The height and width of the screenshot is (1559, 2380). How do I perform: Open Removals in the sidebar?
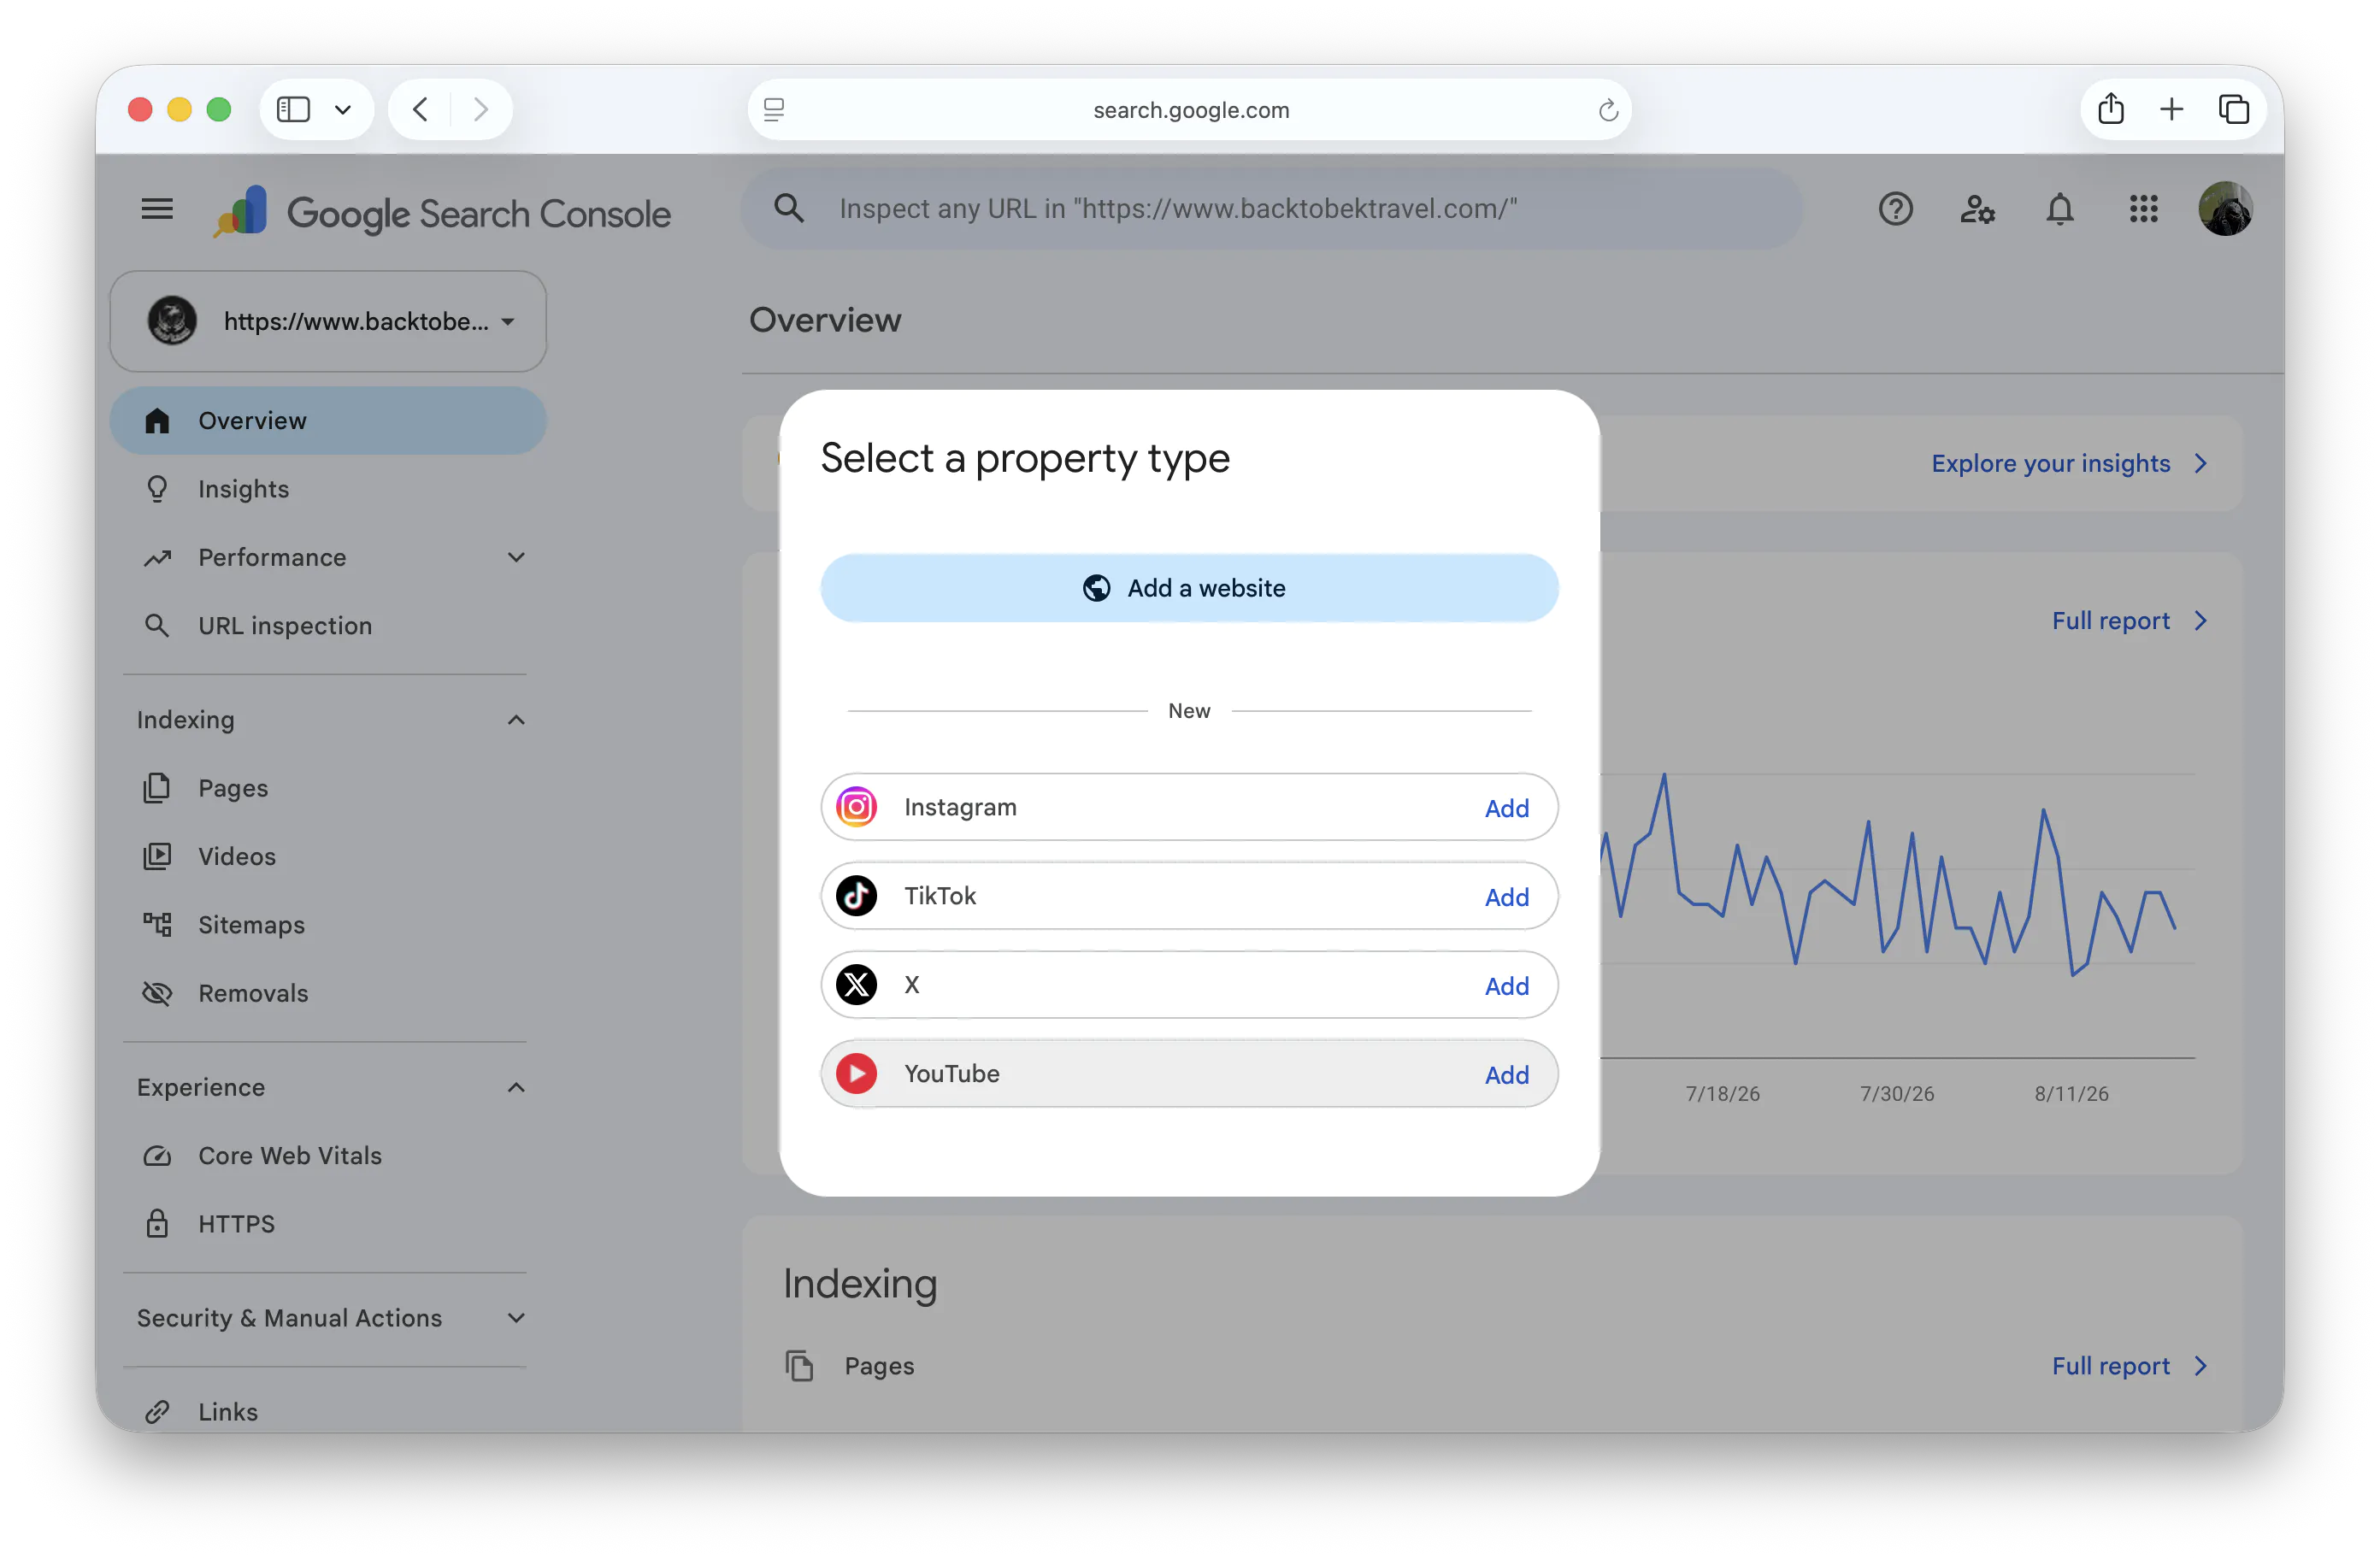(328, 994)
